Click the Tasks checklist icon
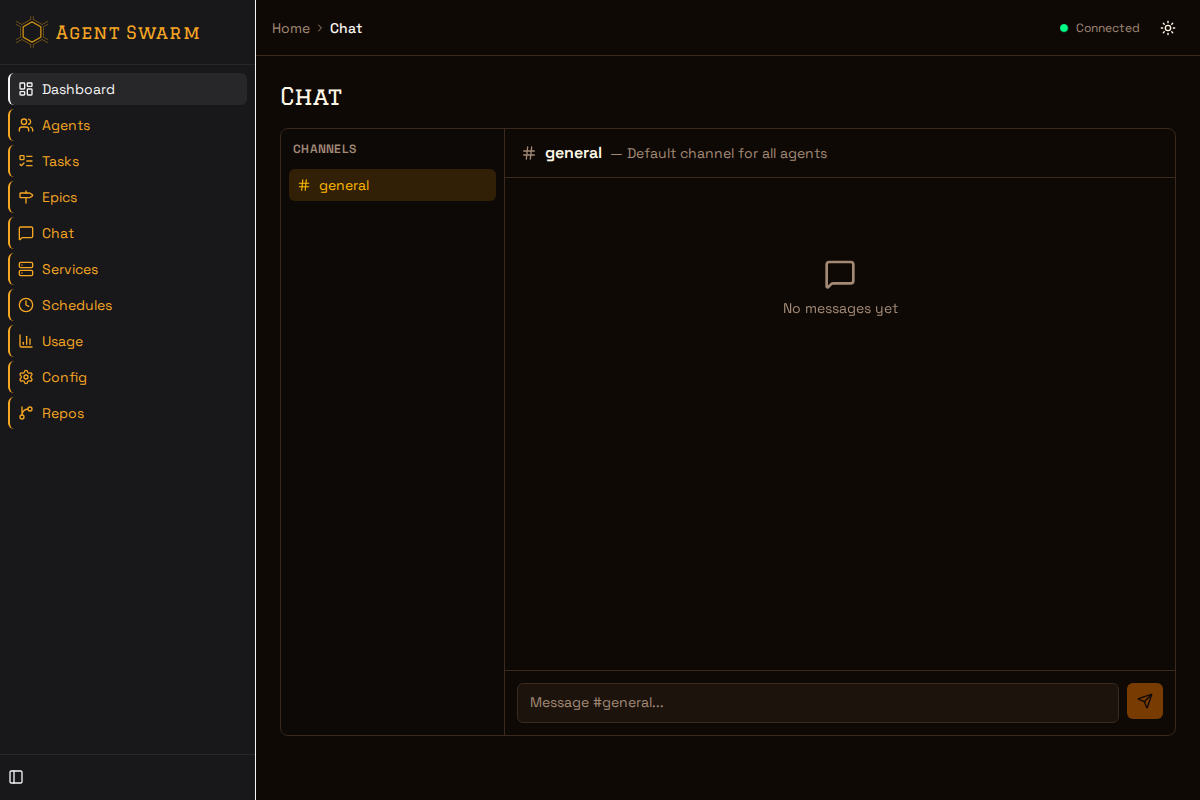This screenshot has width=1200, height=800. pyautogui.click(x=26, y=161)
